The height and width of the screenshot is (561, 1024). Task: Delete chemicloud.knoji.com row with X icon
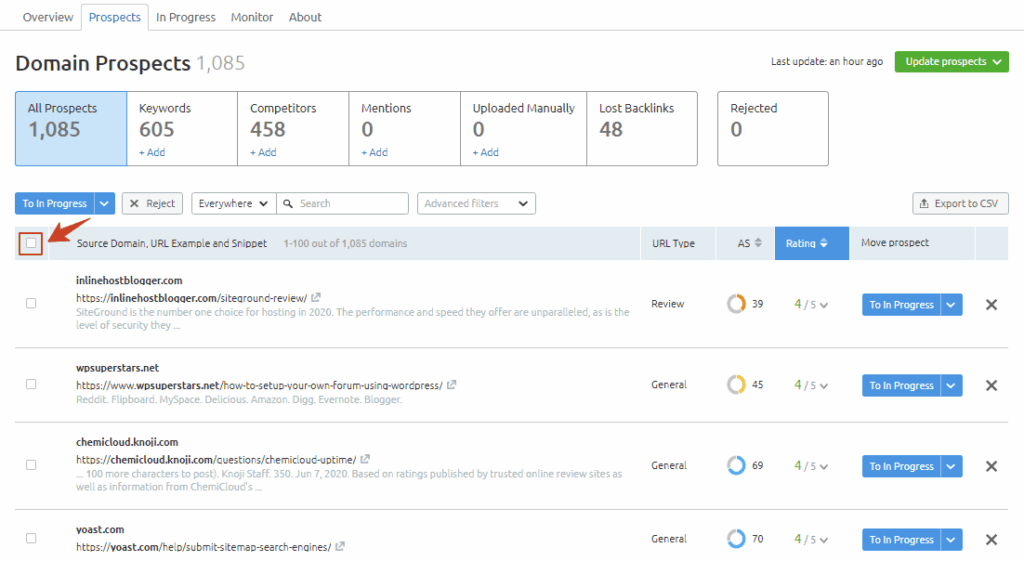[991, 466]
